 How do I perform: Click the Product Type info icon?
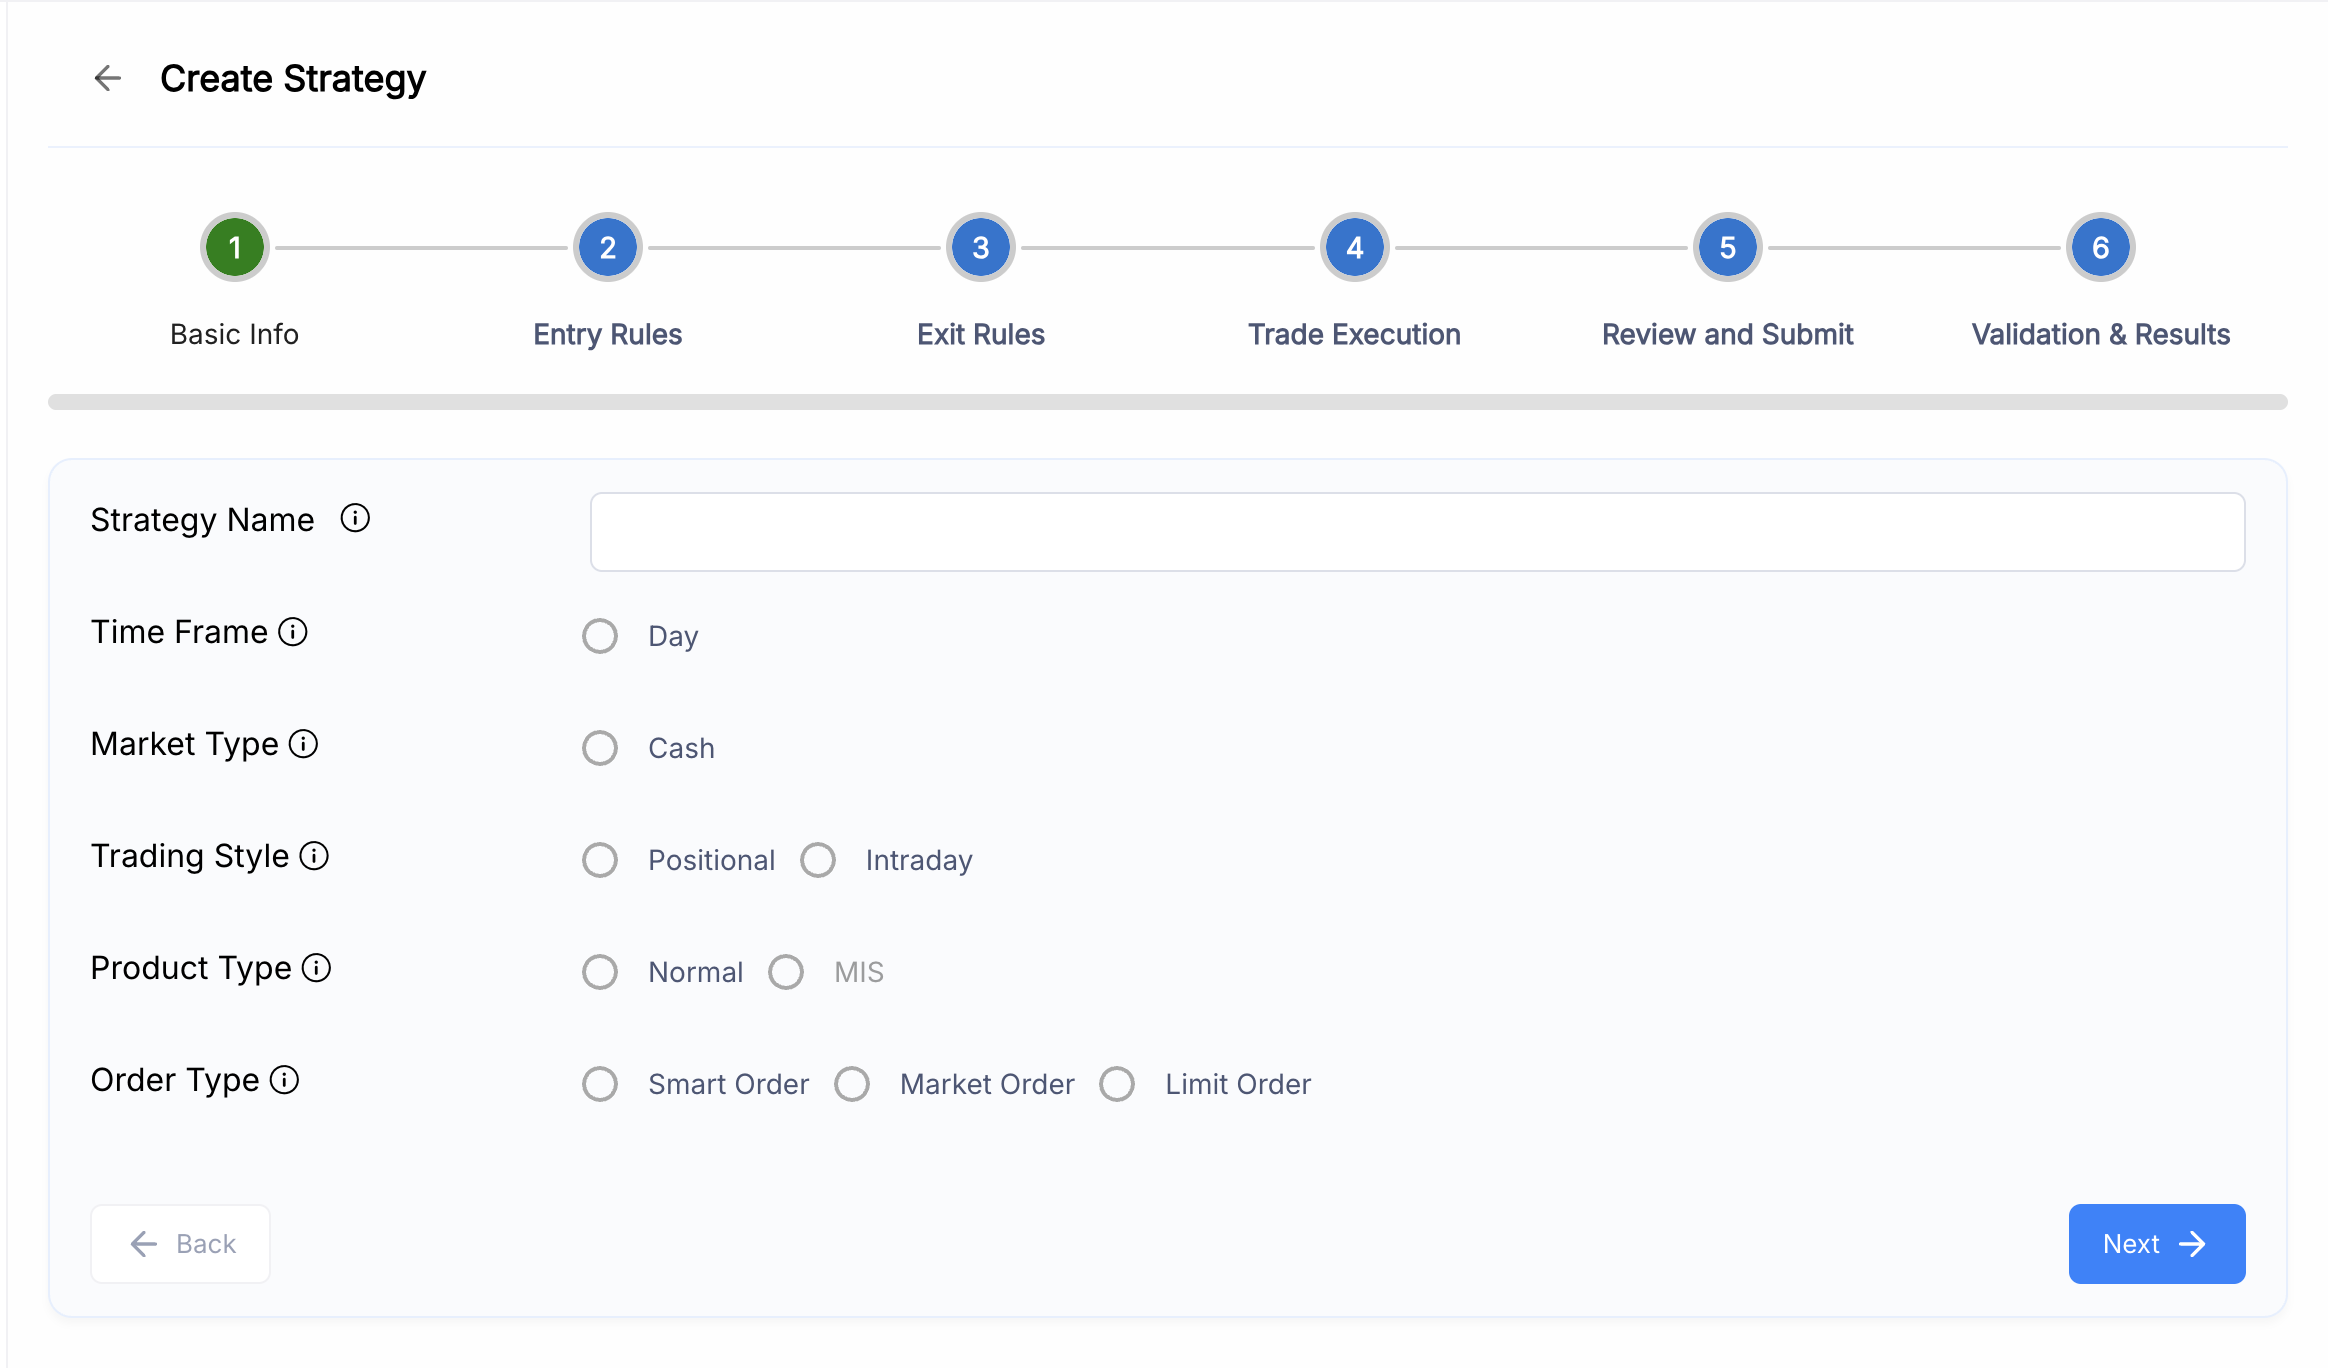tap(316, 968)
